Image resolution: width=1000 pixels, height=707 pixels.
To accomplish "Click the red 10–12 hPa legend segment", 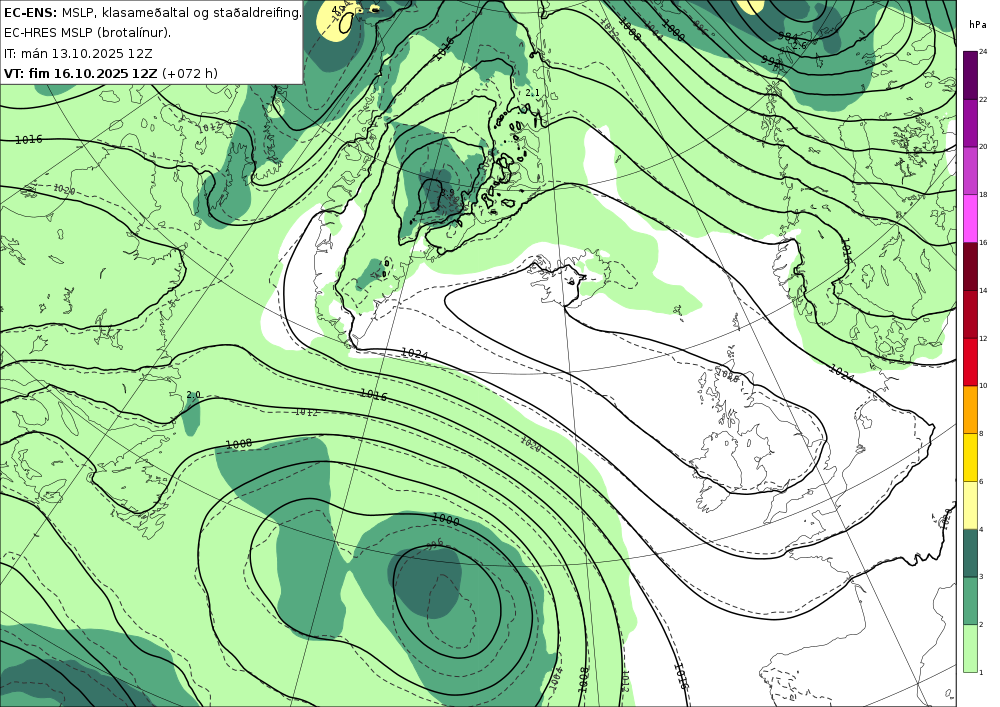I will click(970, 361).
